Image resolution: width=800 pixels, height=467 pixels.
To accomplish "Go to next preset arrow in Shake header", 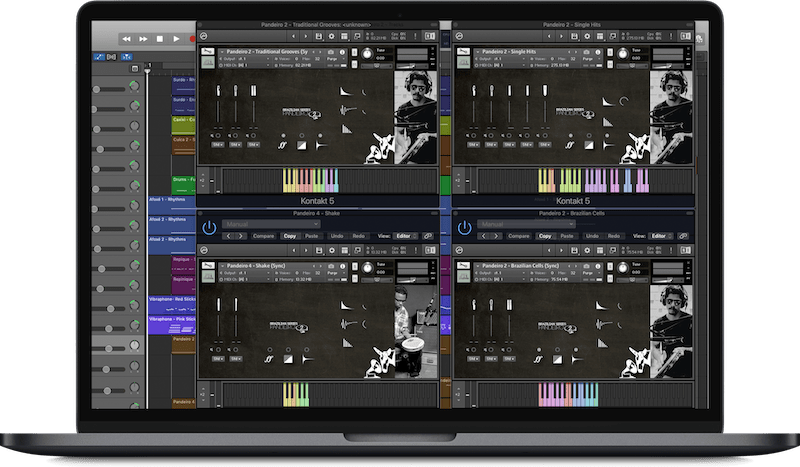I will [240, 236].
